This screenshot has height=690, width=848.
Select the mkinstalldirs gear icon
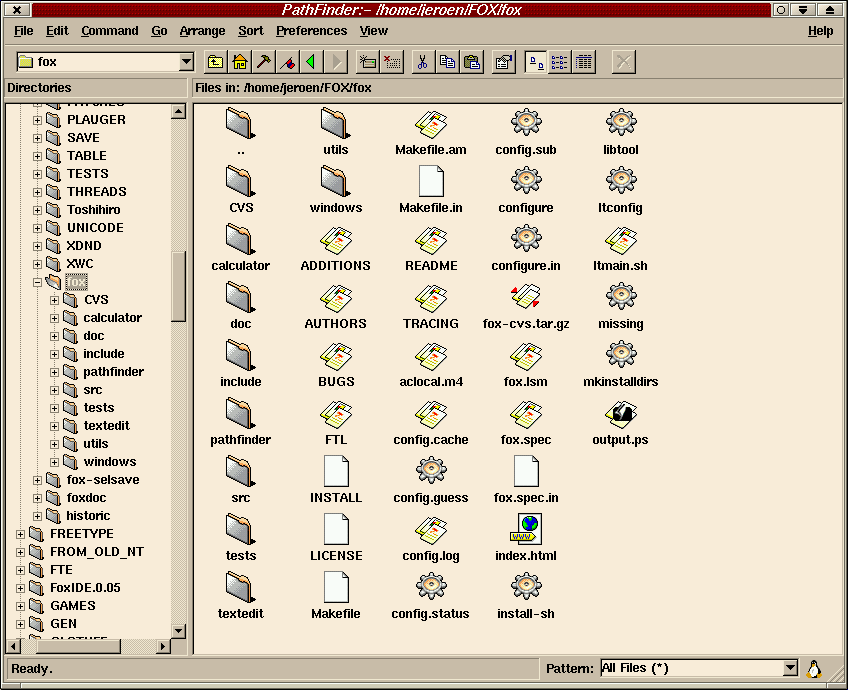click(621, 355)
